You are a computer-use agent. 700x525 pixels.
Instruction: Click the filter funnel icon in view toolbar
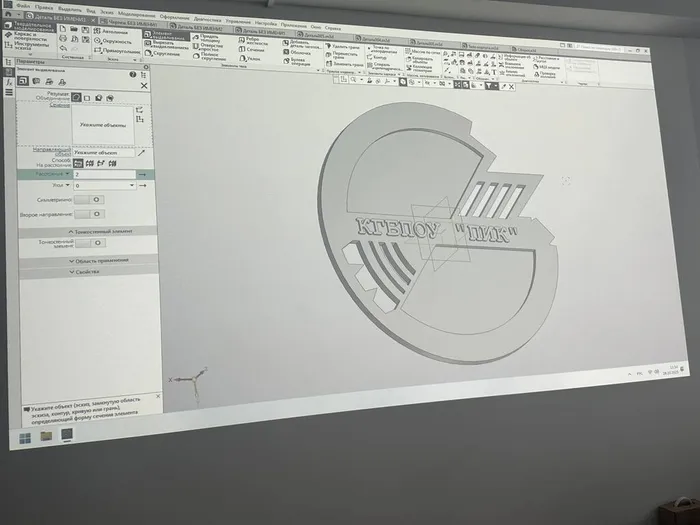click(x=489, y=86)
